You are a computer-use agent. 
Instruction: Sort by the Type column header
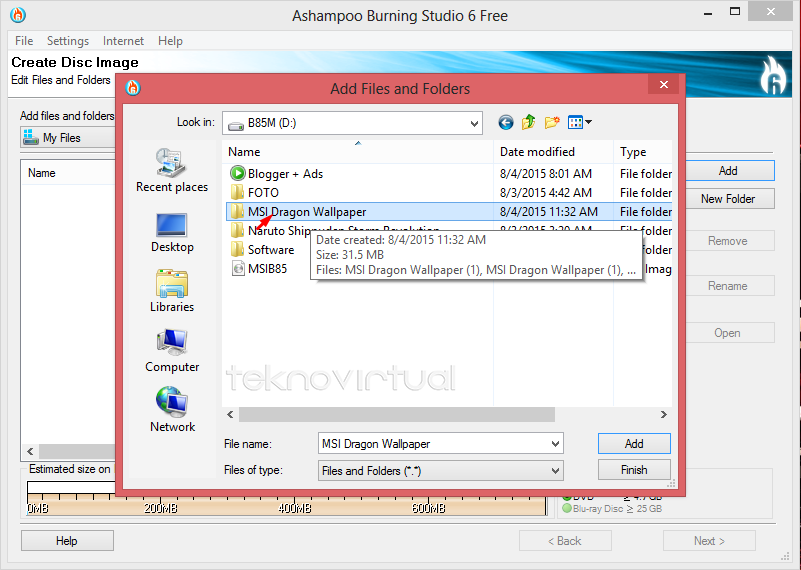pos(643,152)
